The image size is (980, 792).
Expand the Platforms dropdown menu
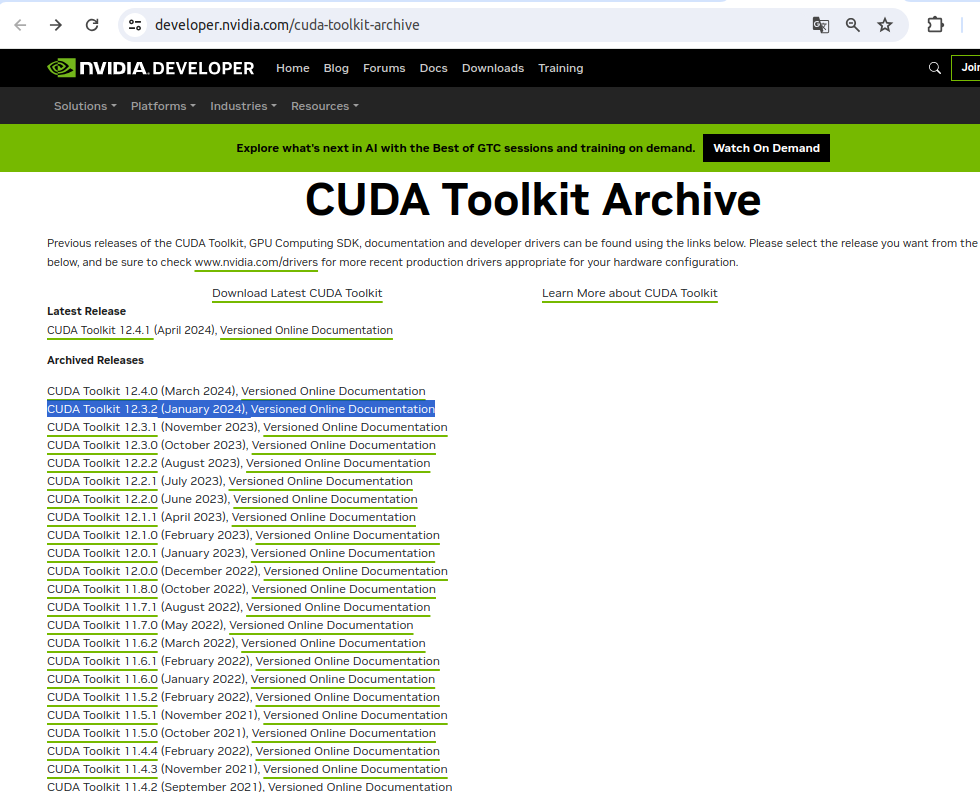(x=163, y=106)
